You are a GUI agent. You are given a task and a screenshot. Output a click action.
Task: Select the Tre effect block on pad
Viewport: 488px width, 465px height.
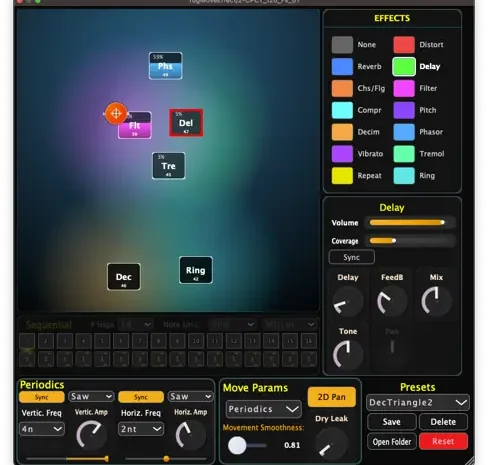[169, 166]
